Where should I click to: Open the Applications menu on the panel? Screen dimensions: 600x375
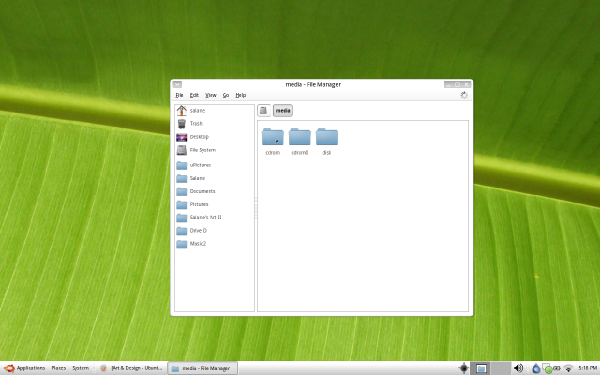(25, 368)
